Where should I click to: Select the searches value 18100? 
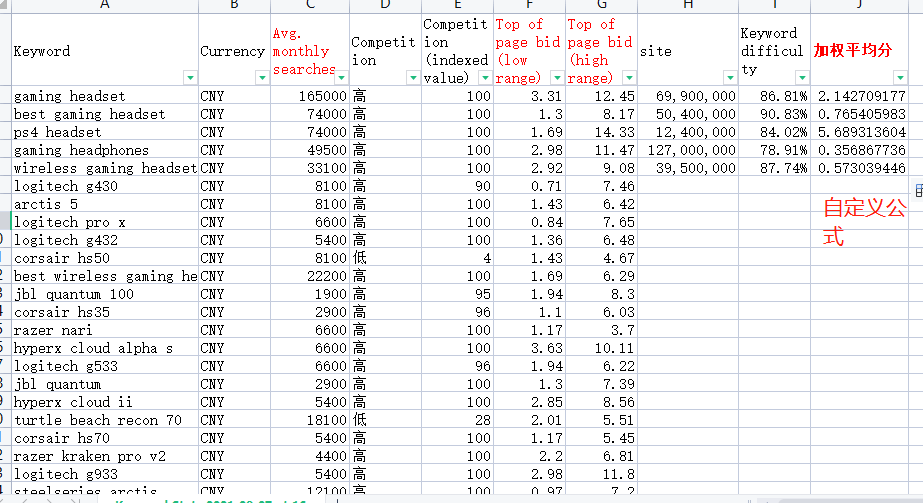tap(310, 420)
